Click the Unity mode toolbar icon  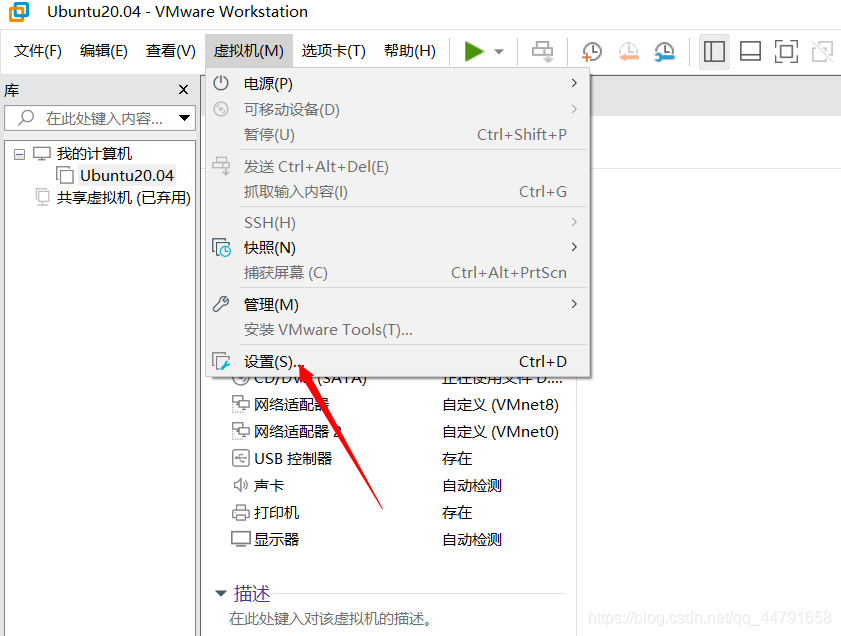822,52
